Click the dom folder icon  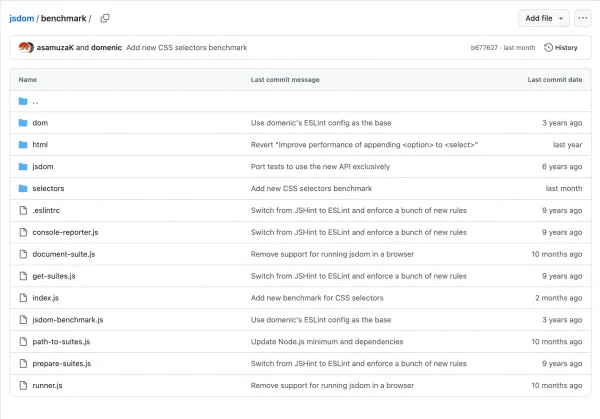coord(23,123)
